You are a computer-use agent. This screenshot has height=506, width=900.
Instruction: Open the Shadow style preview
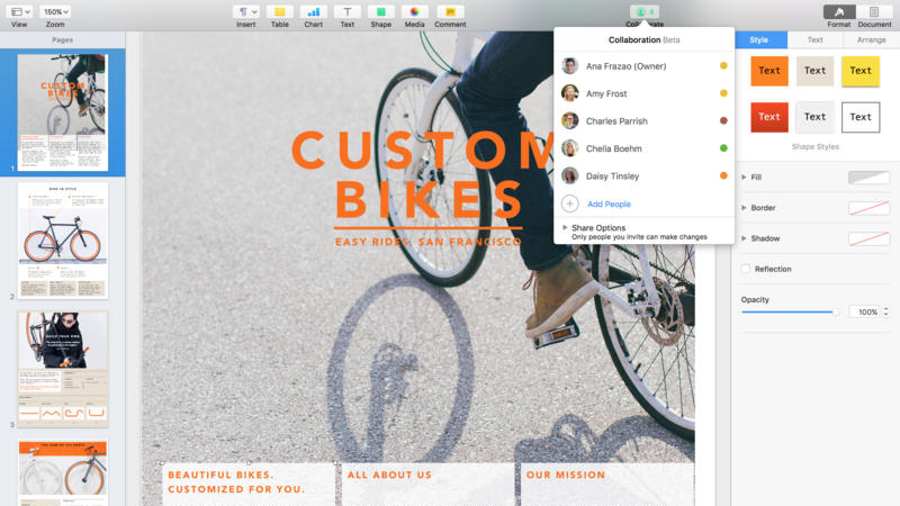click(869, 238)
